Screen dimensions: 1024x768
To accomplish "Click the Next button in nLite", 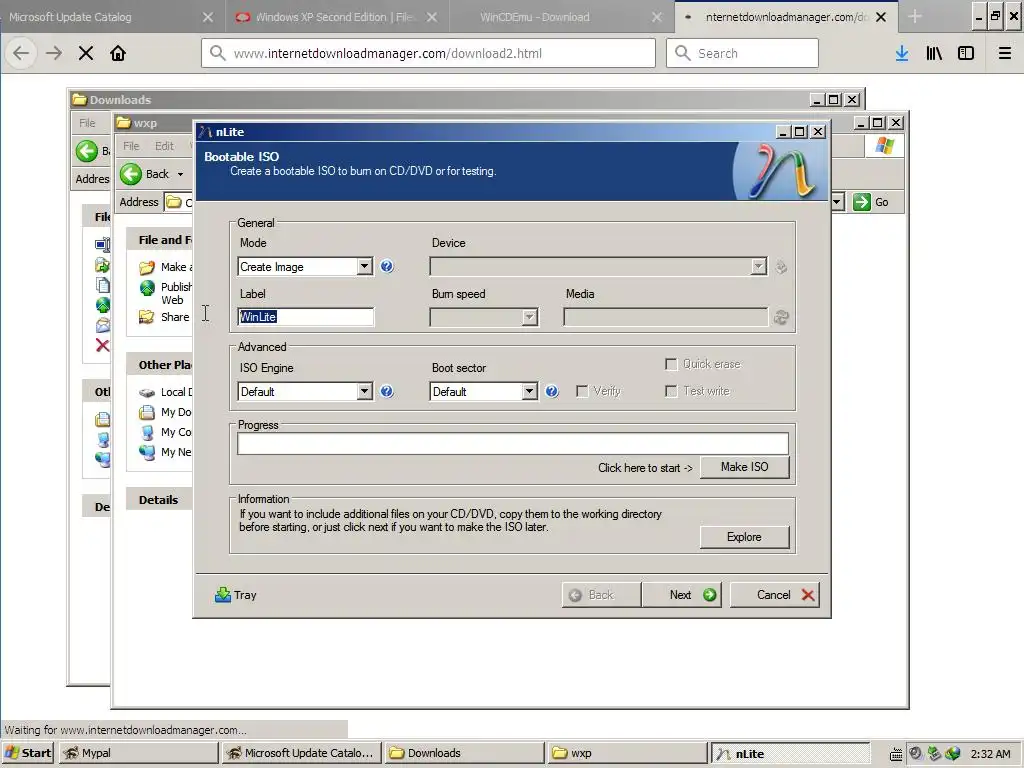I will pyautogui.click(x=681, y=594).
